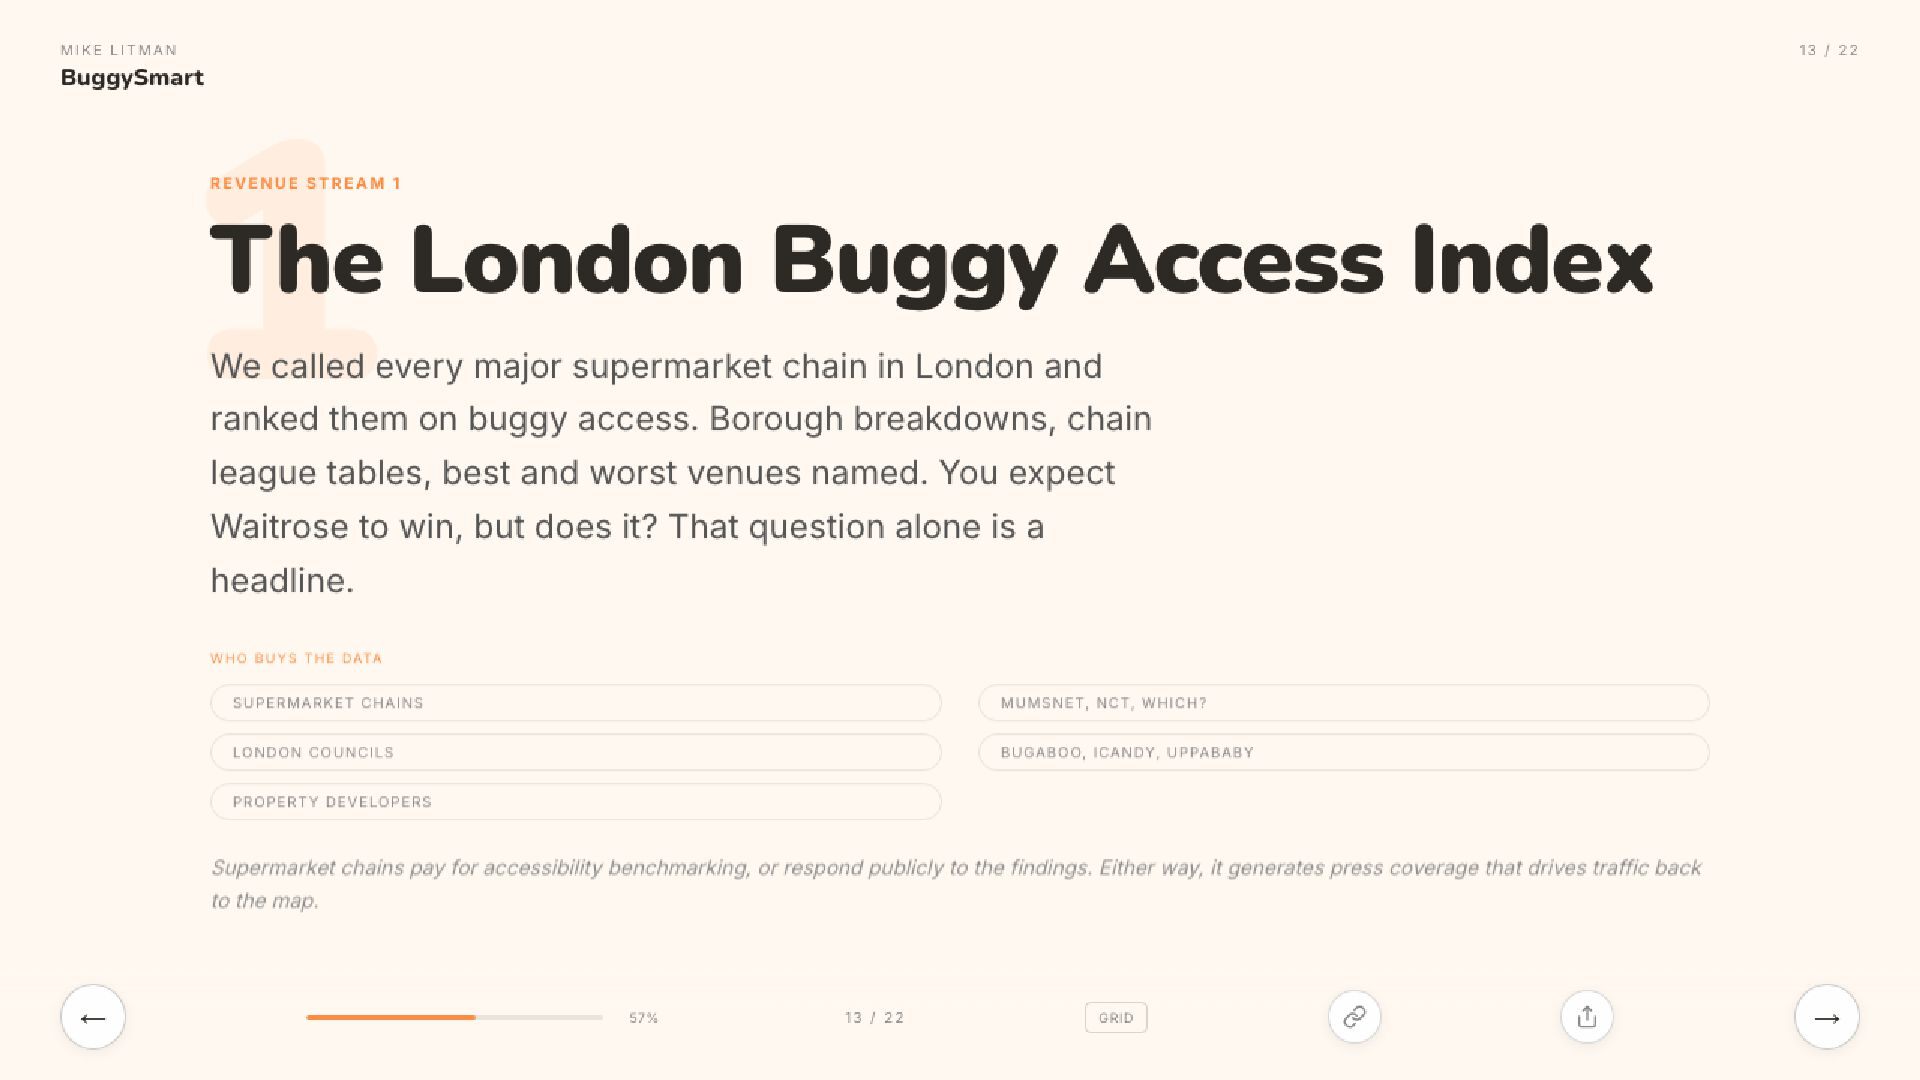Click the Who Buys The Data label
This screenshot has width=1920, height=1080.
[296, 658]
